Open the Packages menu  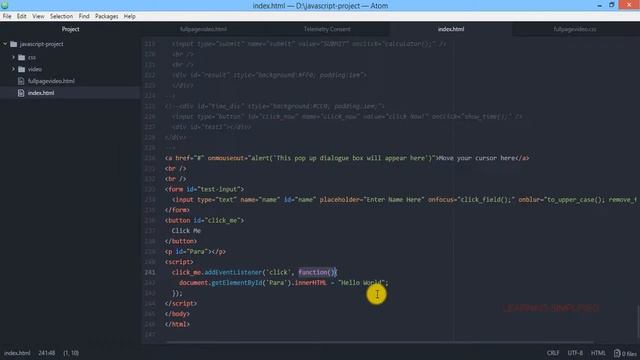(x=107, y=16)
